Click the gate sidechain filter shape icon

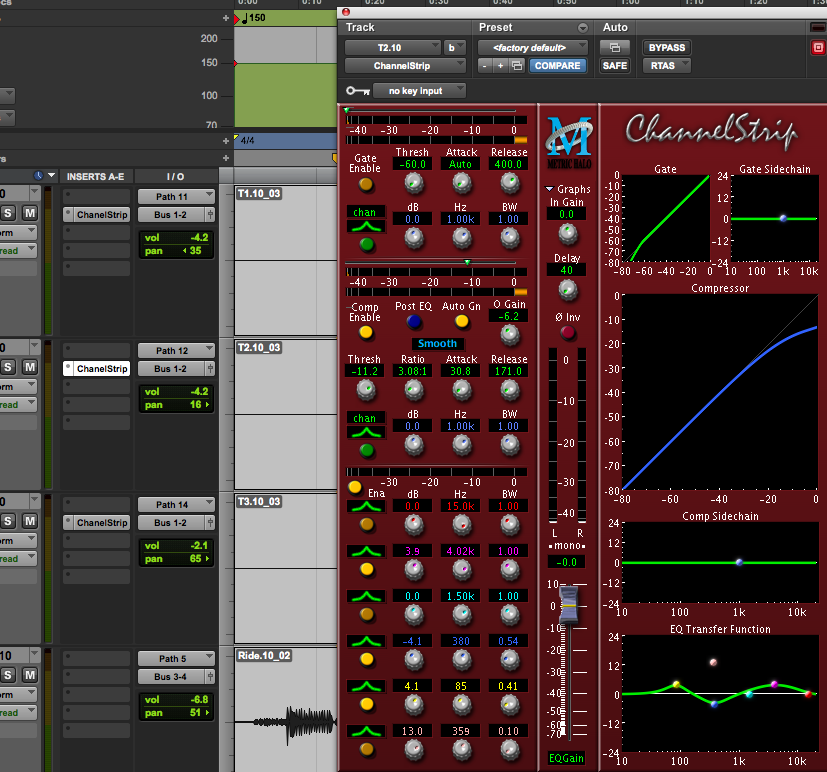366,227
